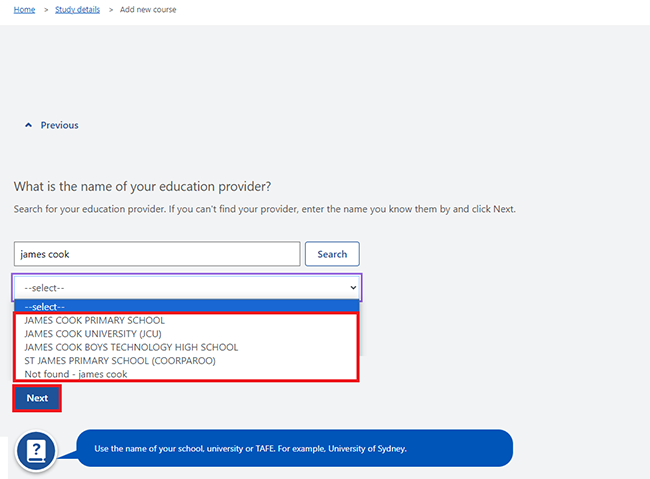The height and width of the screenshot is (479, 650).
Task: Click the Search button
Action: tap(332, 254)
